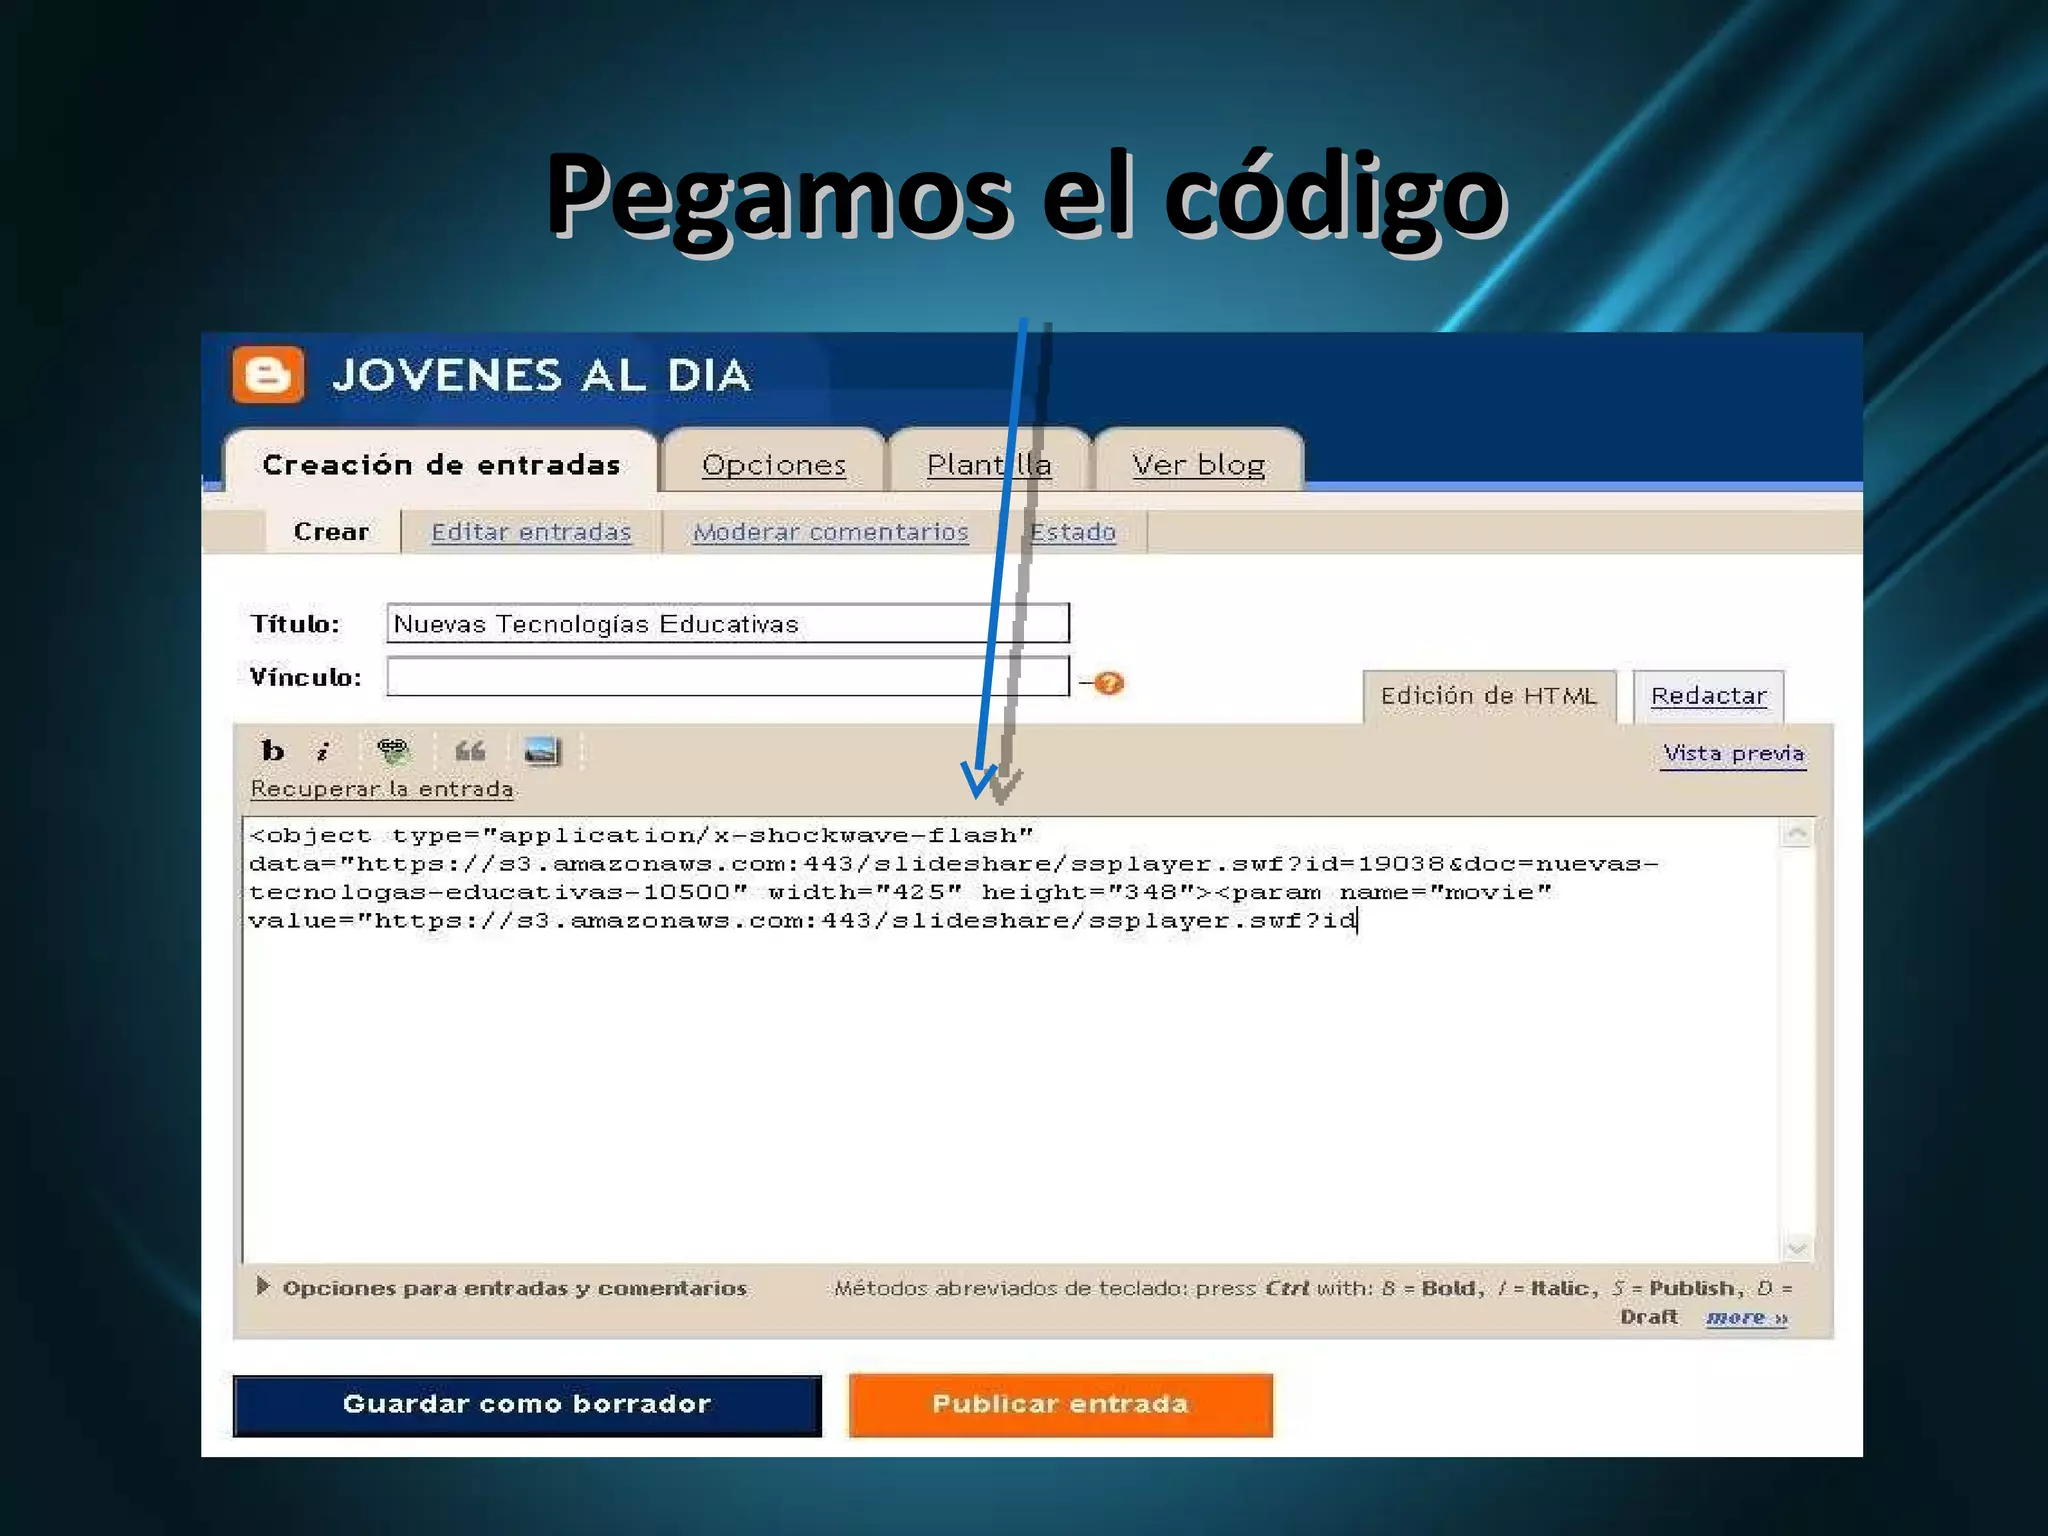Open Editar entradas link
The width and height of the screenshot is (2048, 1536).
(531, 531)
